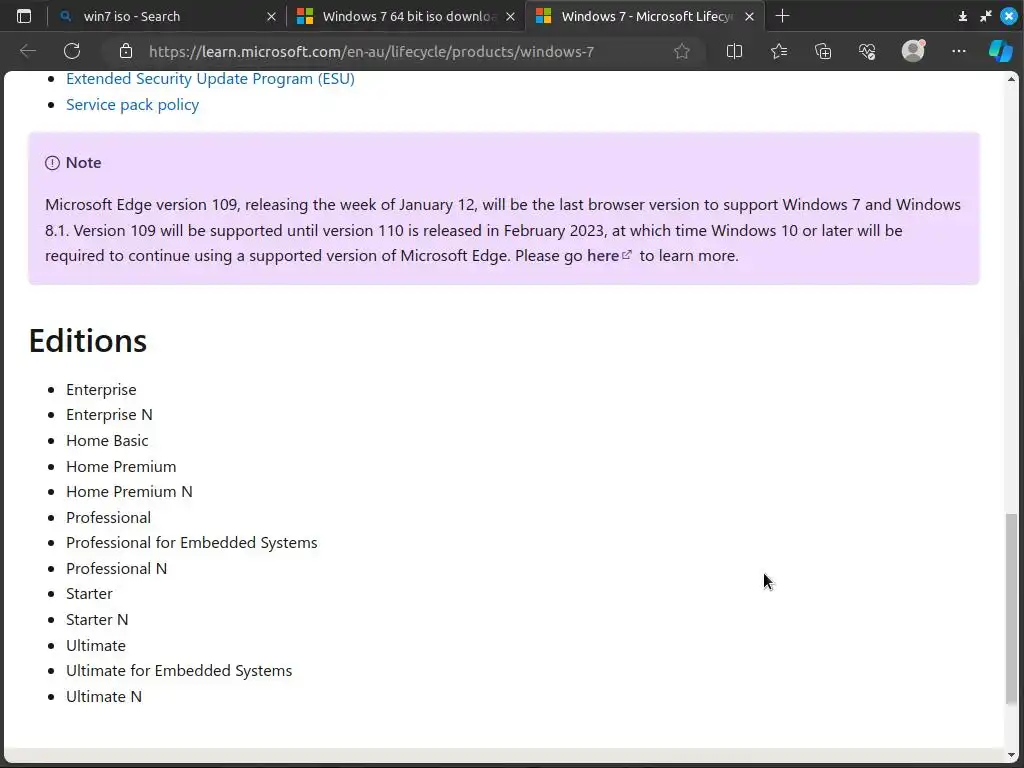Restore window from fullscreen arrows icon

point(985,16)
